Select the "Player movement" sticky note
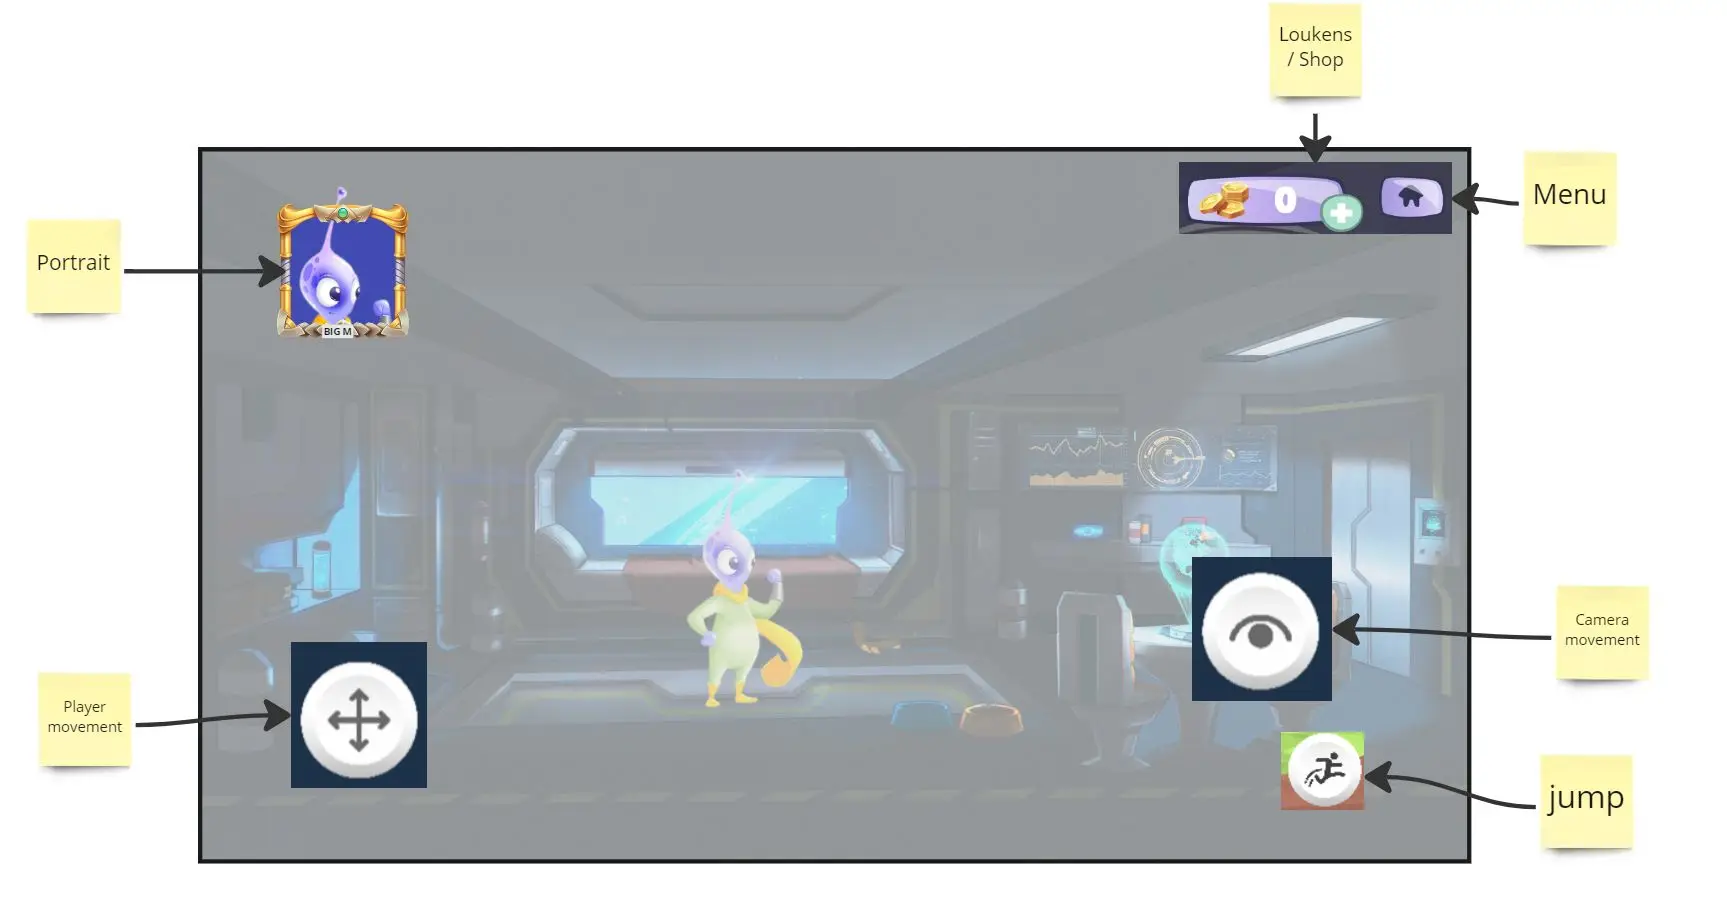Screen dimensions: 1727x898 click(85, 718)
